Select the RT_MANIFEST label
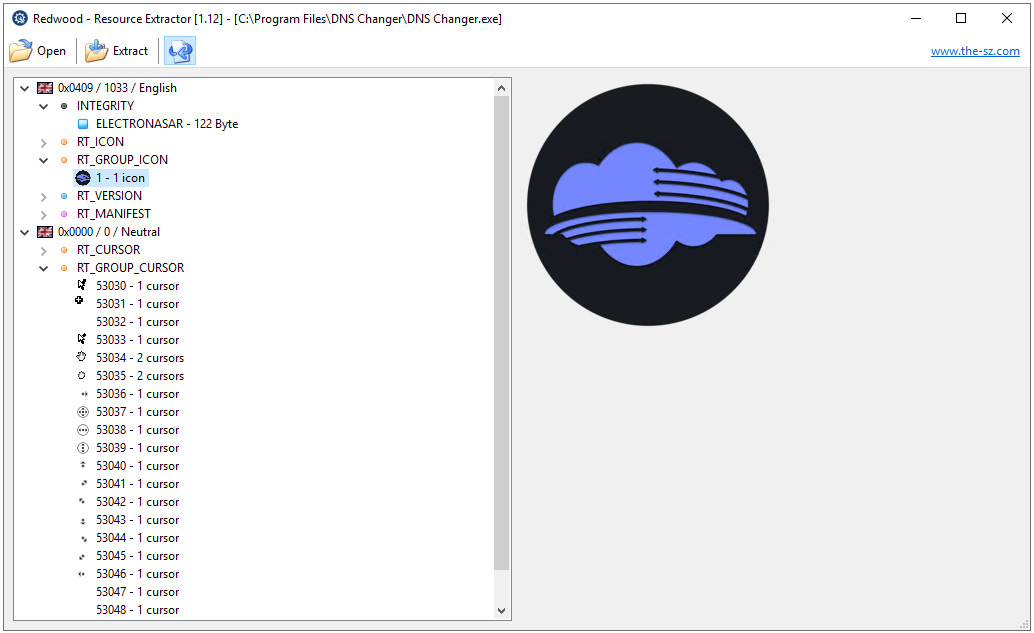This screenshot has width=1034, height=633. (x=113, y=214)
